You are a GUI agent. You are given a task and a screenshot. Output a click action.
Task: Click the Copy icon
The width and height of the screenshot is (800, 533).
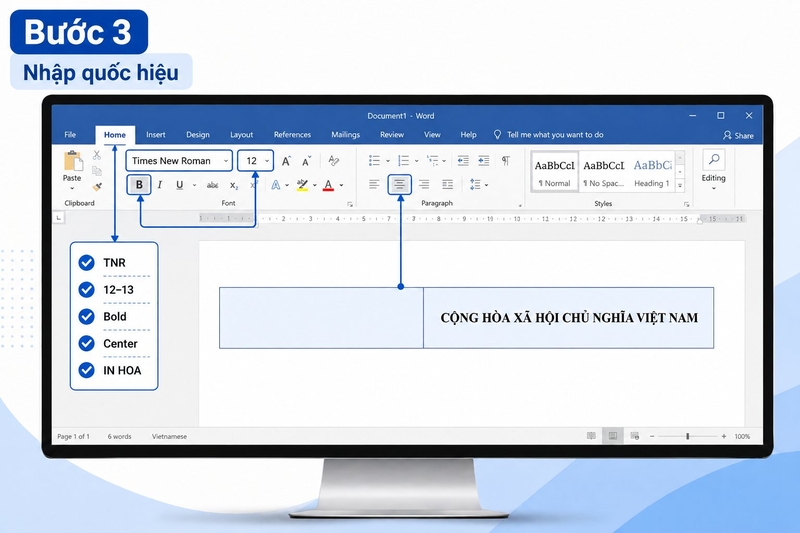pyautogui.click(x=96, y=171)
